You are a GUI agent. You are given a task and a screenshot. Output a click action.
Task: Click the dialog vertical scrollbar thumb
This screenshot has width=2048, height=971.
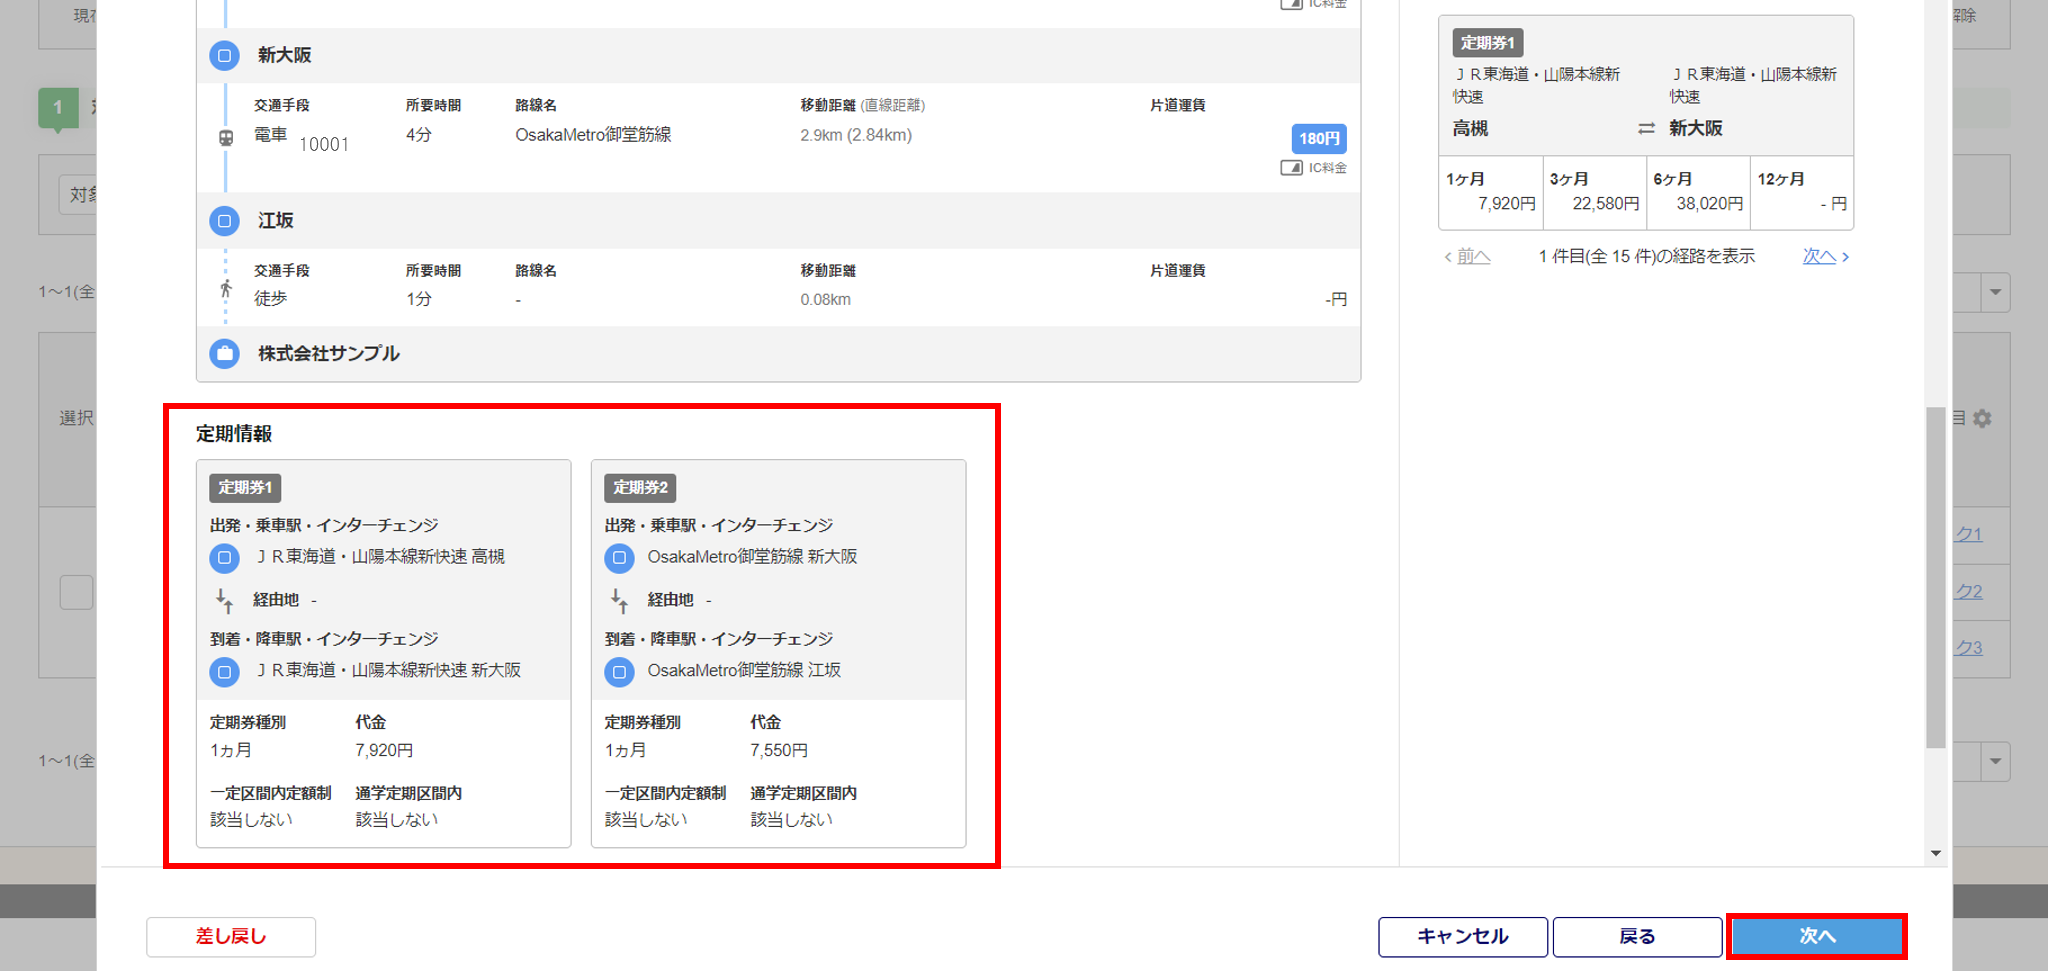(x=1936, y=577)
